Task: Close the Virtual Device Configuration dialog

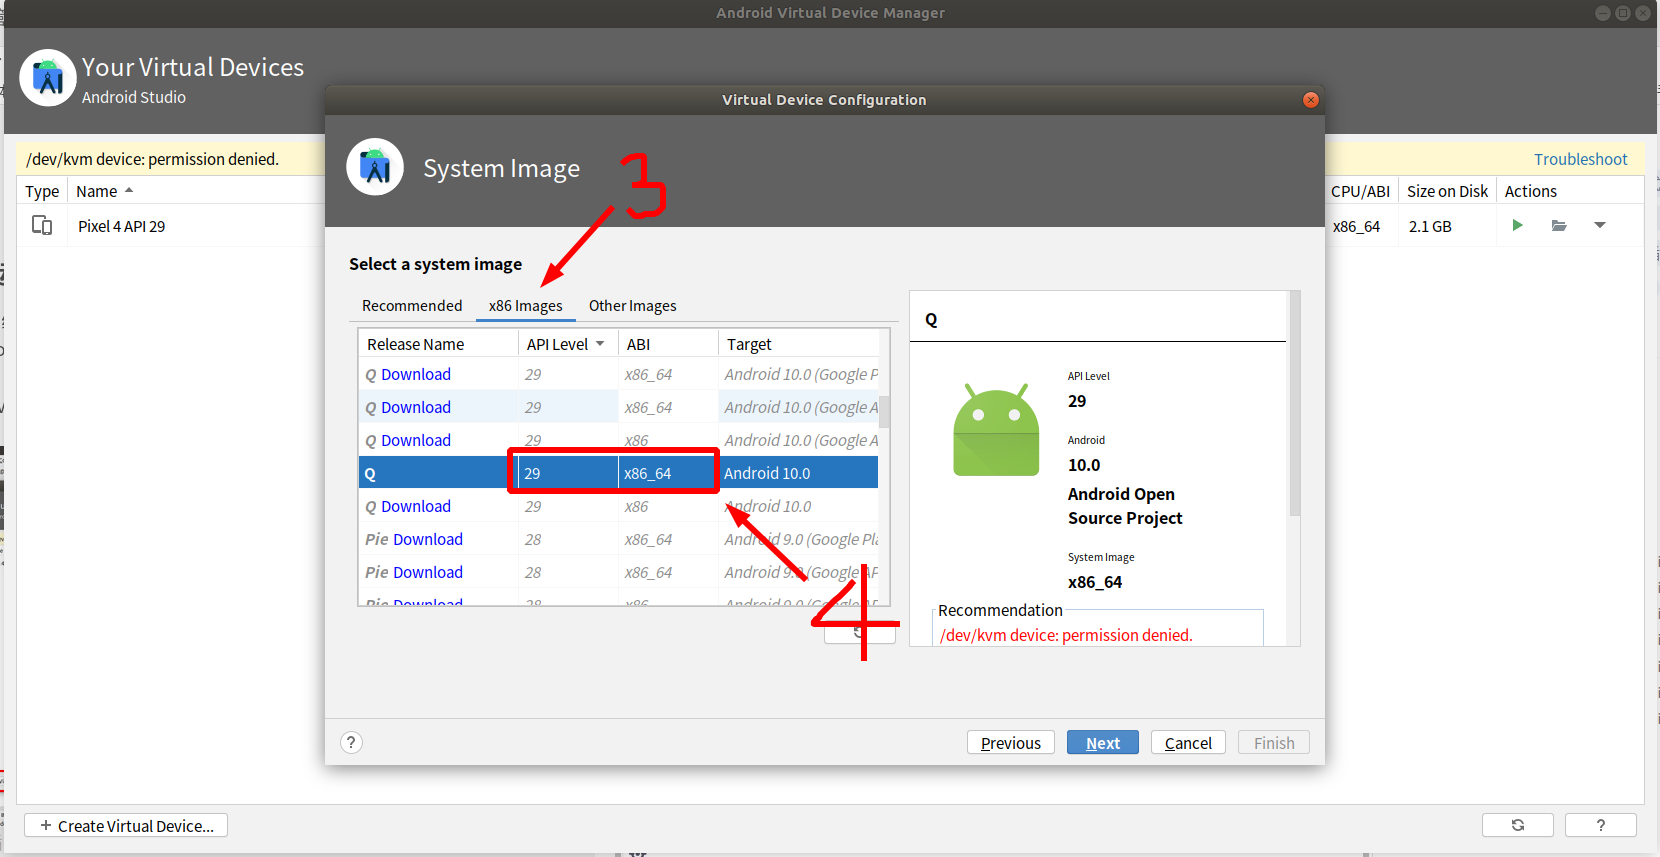Action: tap(1311, 100)
